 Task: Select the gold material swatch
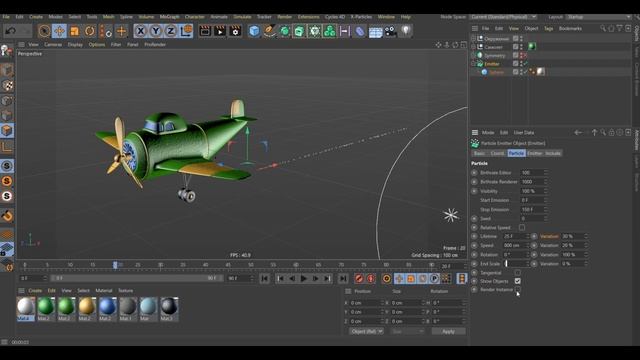(87, 309)
